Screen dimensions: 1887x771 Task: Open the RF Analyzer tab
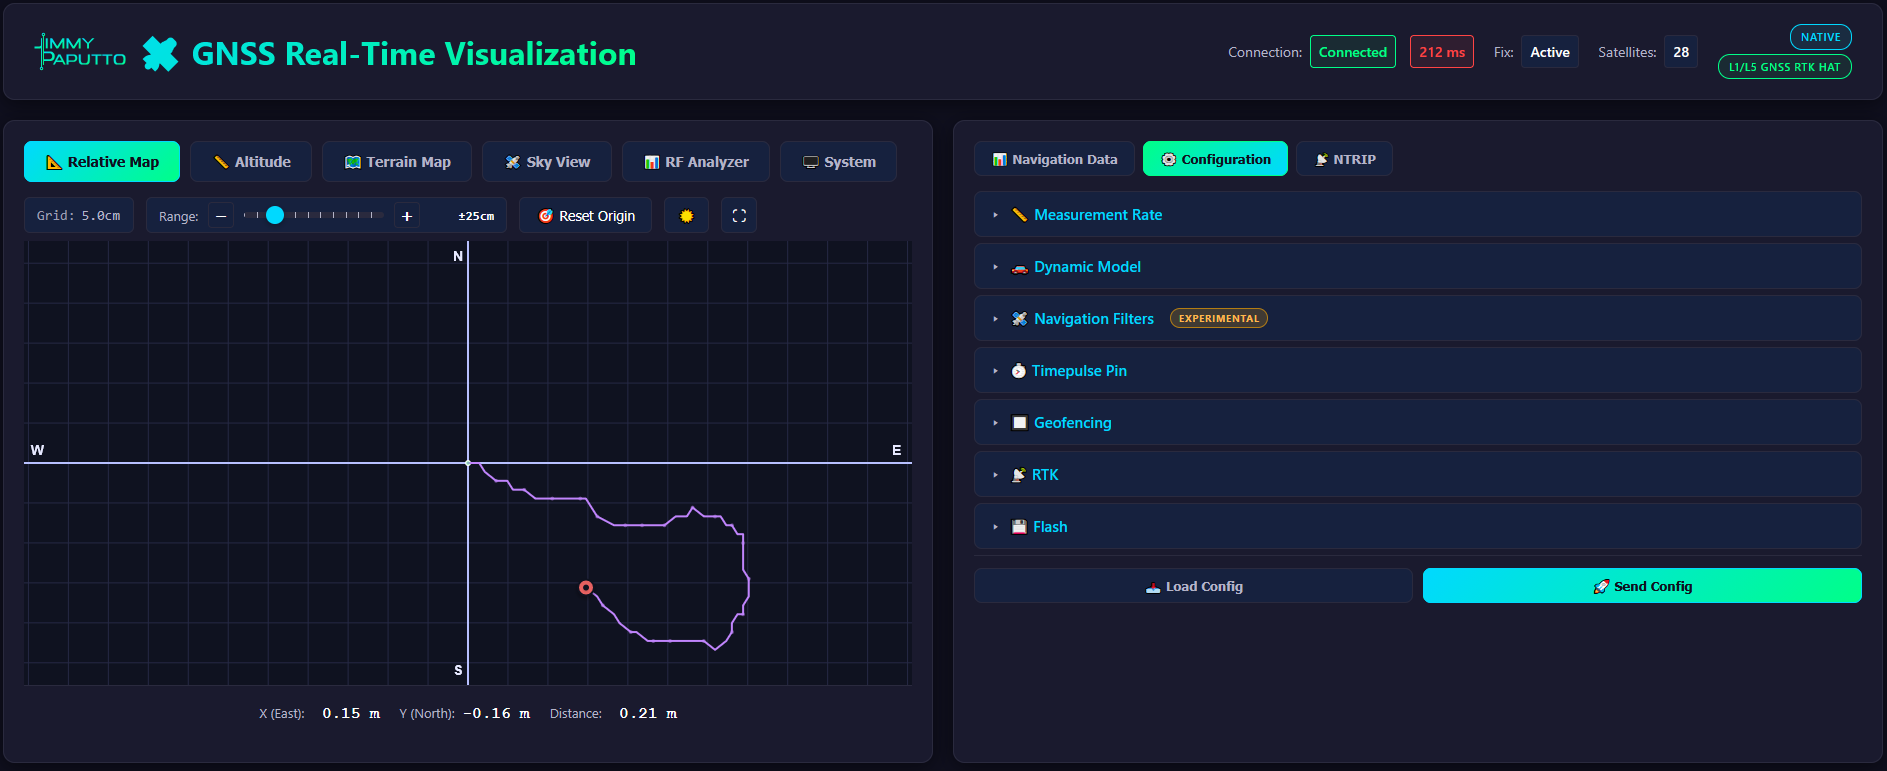pyautogui.click(x=696, y=162)
